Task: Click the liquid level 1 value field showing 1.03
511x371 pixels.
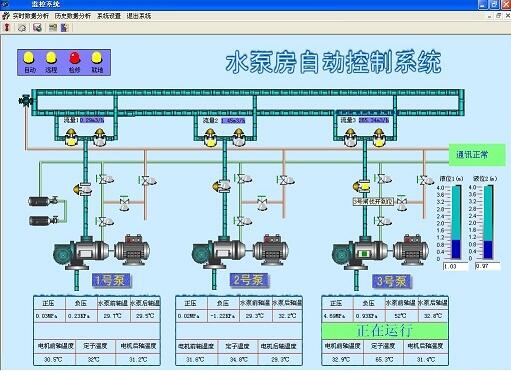Action: coord(455,266)
